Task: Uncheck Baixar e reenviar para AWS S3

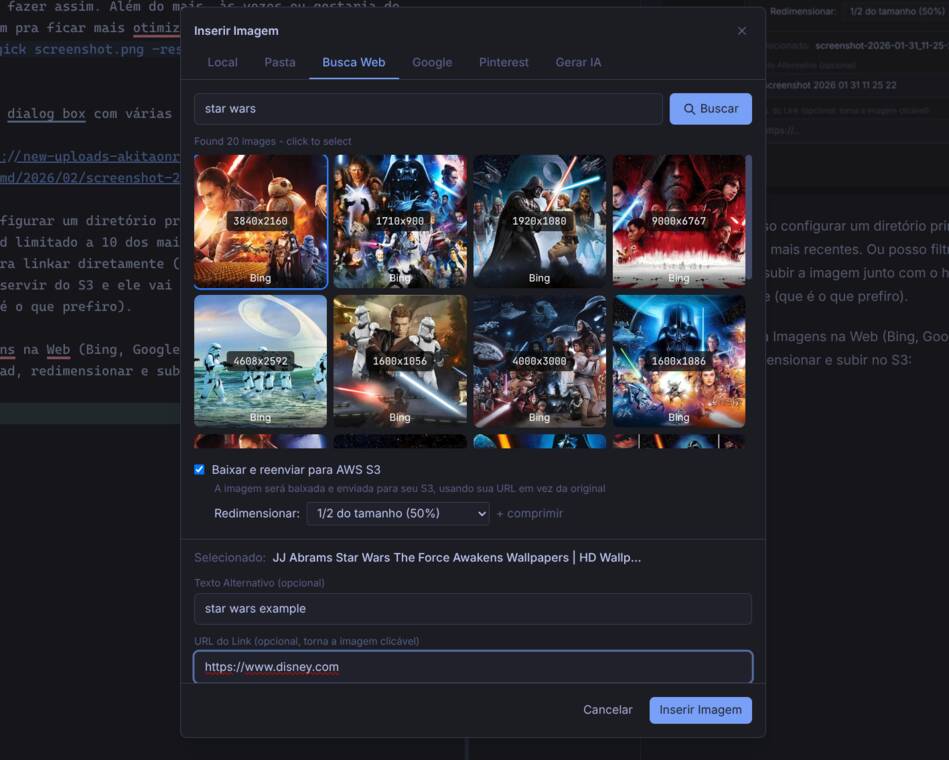Action: [x=200, y=470]
